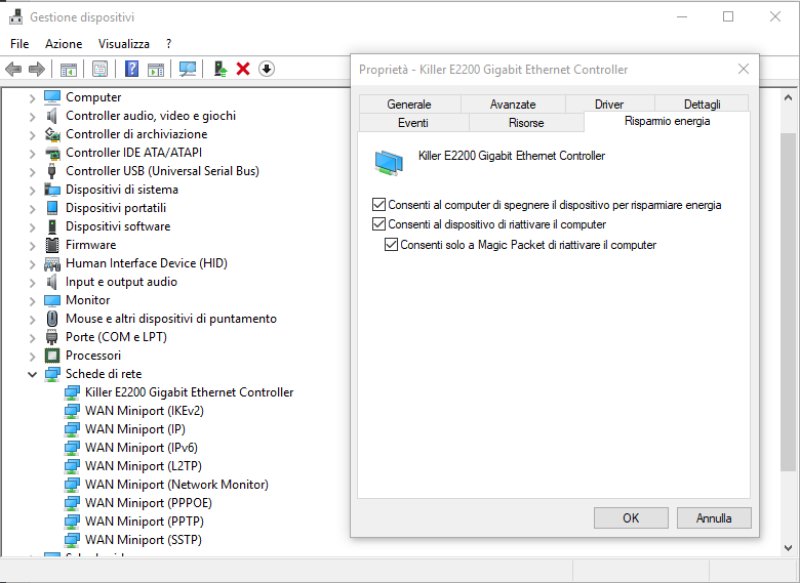Click the Firmware chip icon
The image size is (800, 583).
pos(52,245)
